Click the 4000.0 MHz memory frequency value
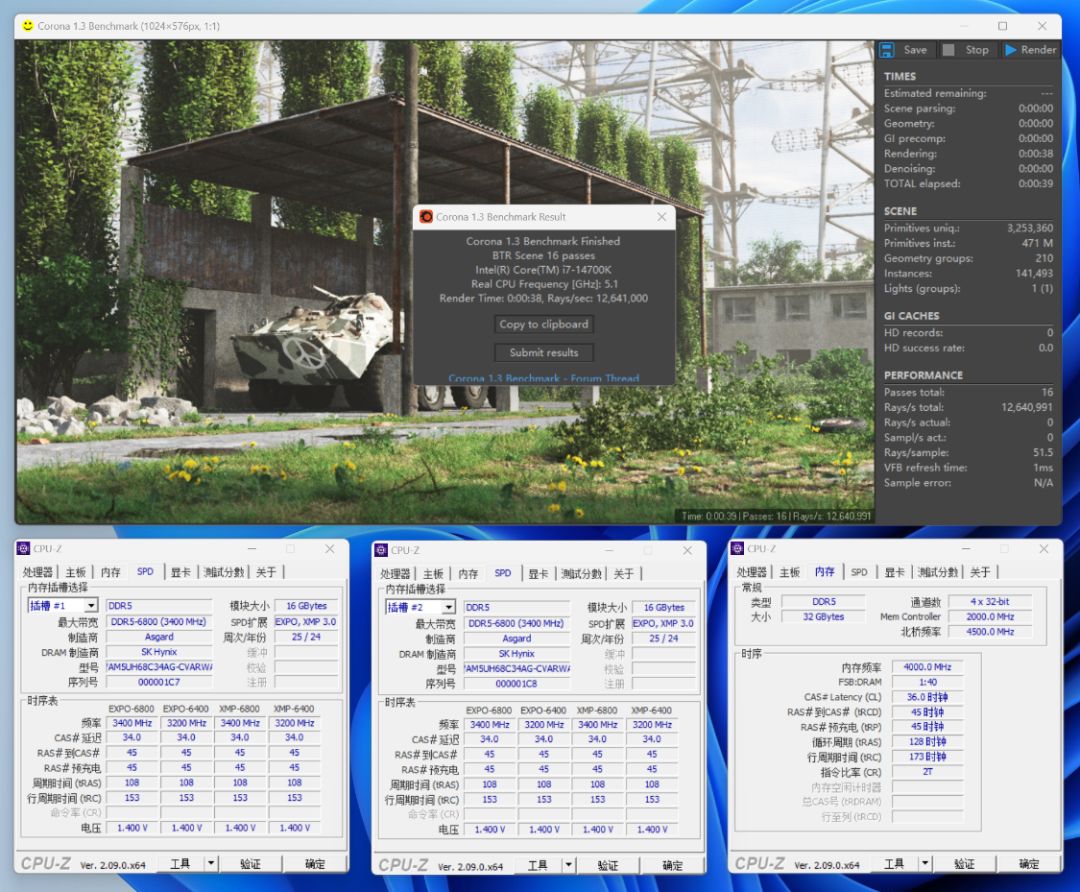This screenshot has height=892, width=1080. (927, 667)
